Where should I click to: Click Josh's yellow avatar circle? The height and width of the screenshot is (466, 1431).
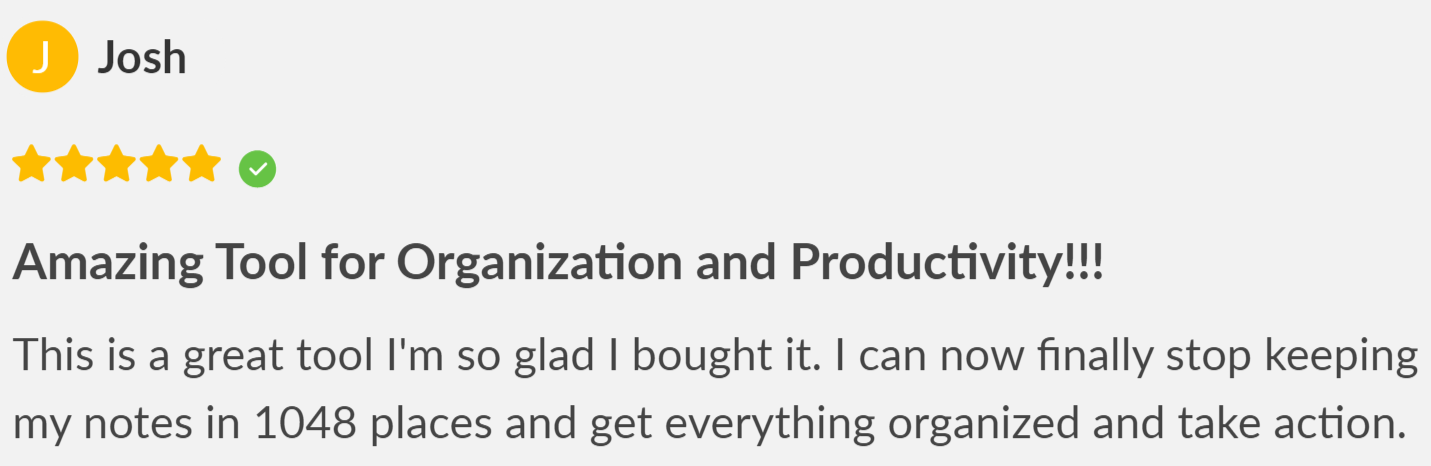42,57
